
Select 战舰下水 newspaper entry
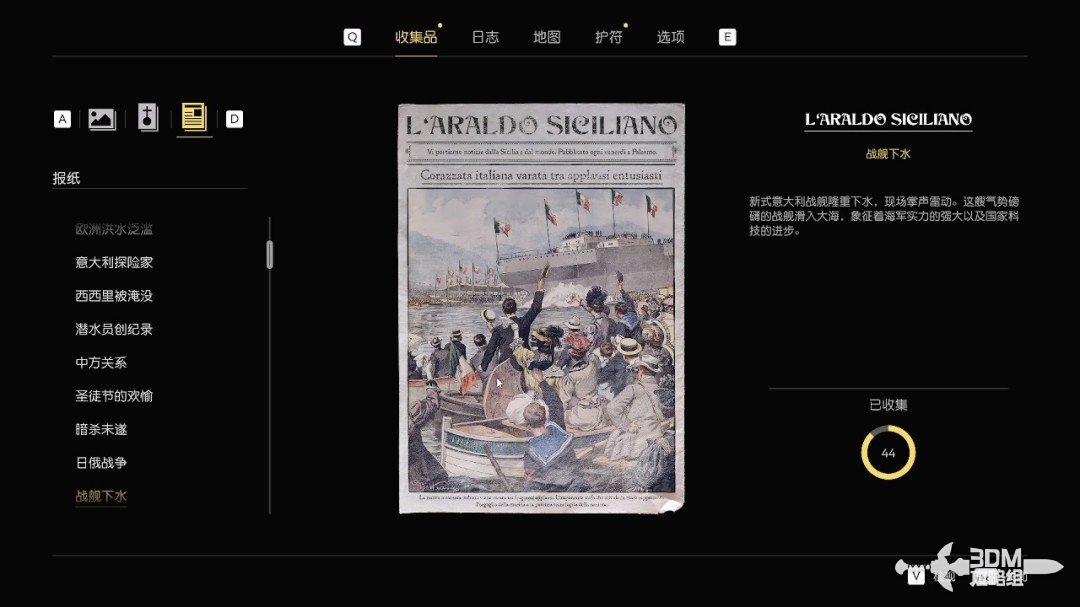tap(101, 496)
